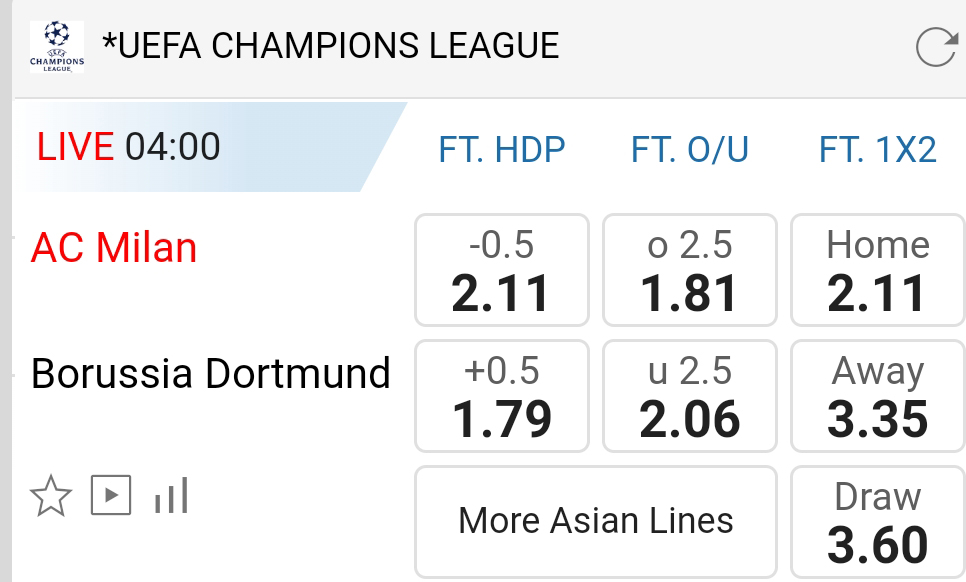The image size is (966, 582).
Task: Open the Borussia Dortmund team name
Action: tap(210, 373)
